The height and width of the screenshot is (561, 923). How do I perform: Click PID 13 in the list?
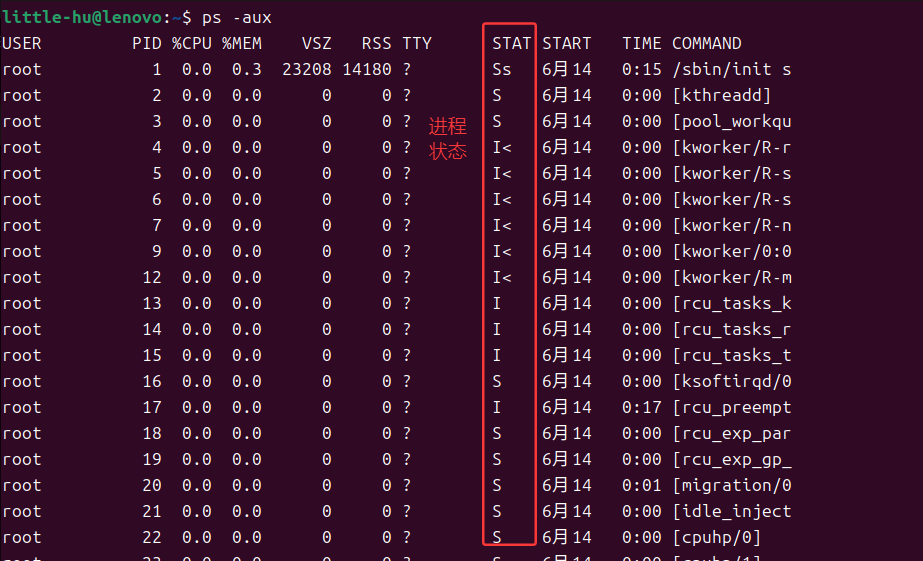coord(152,303)
